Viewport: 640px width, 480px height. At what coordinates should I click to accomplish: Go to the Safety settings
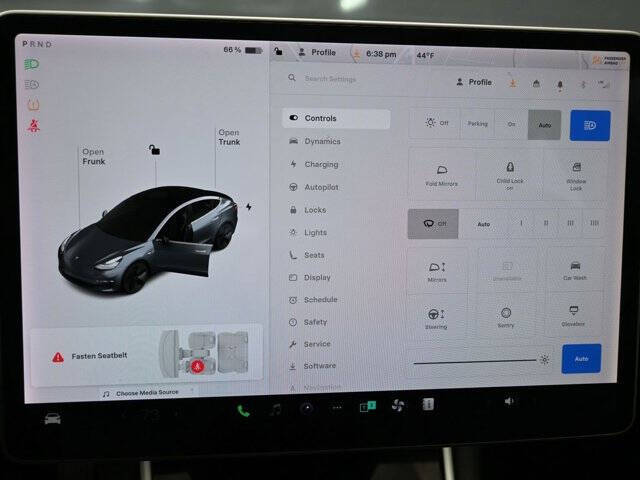308,322
